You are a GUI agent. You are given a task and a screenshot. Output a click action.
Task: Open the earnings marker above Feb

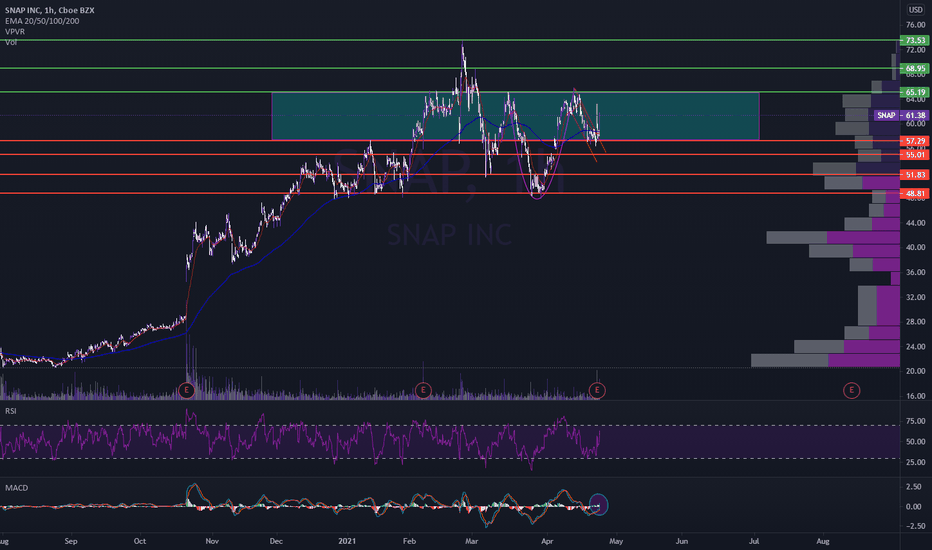[x=423, y=390]
